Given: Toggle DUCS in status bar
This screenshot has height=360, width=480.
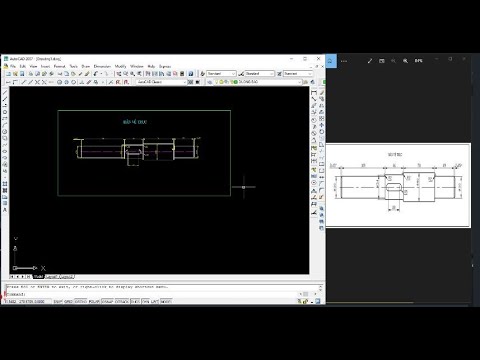Looking at the screenshot, I should coord(135,301).
